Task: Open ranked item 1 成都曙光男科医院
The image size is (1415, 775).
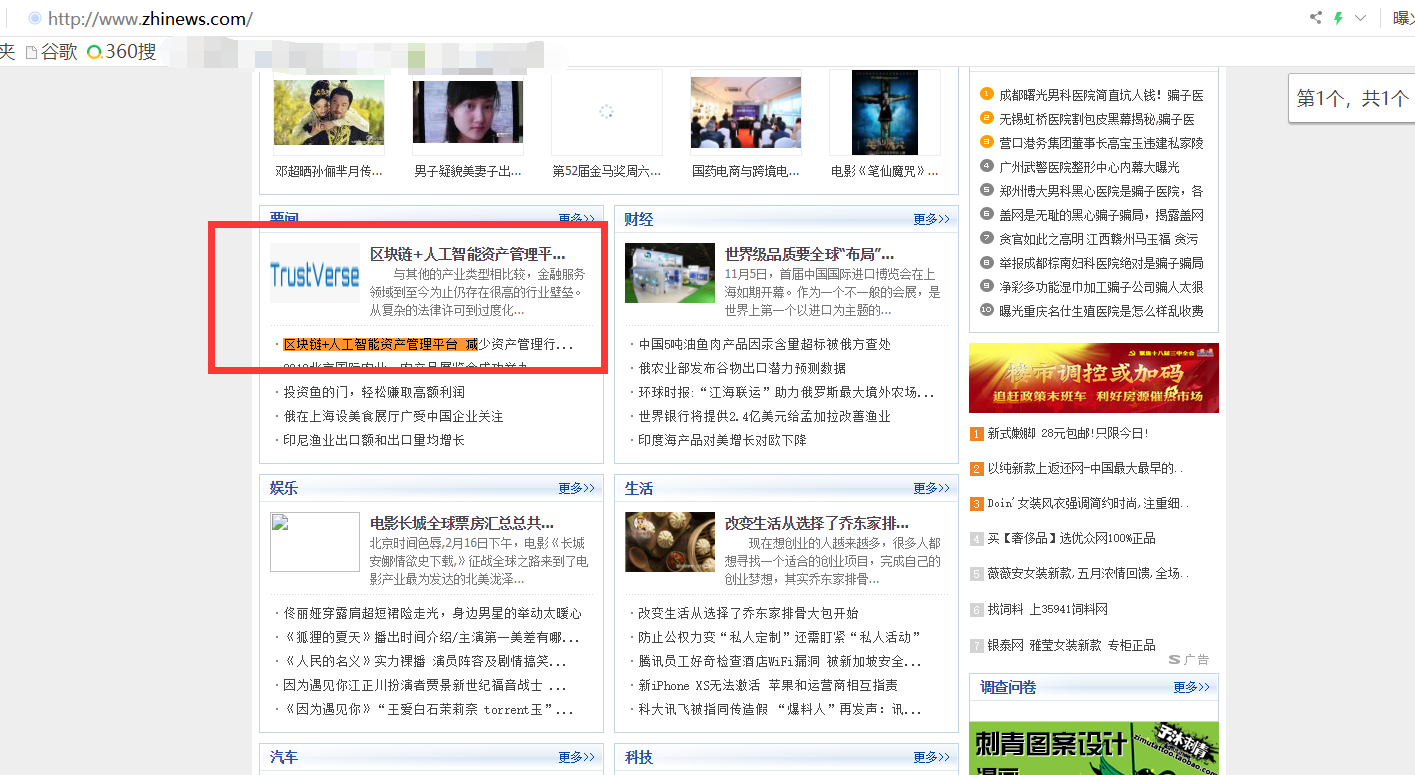Action: (1101, 95)
